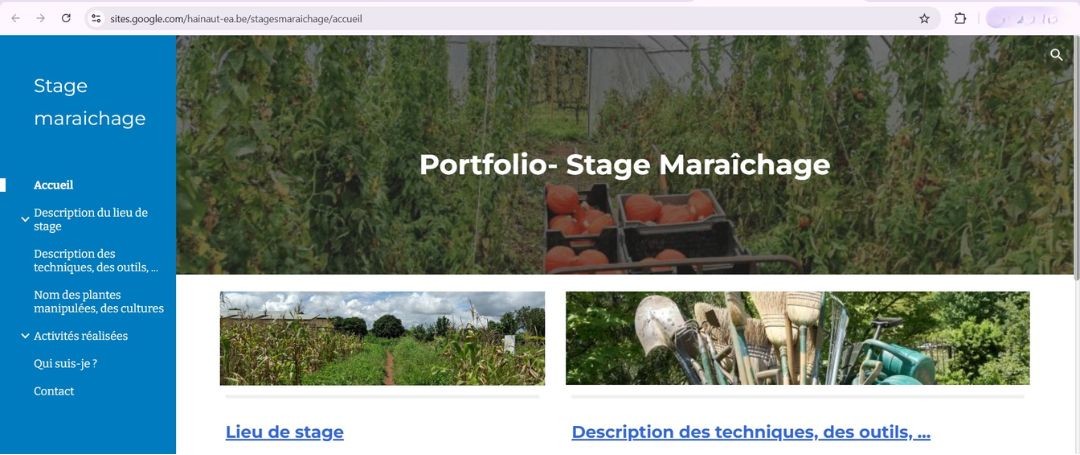Open the Contact page in sidebar
The image size is (1080, 455).
click(x=54, y=391)
